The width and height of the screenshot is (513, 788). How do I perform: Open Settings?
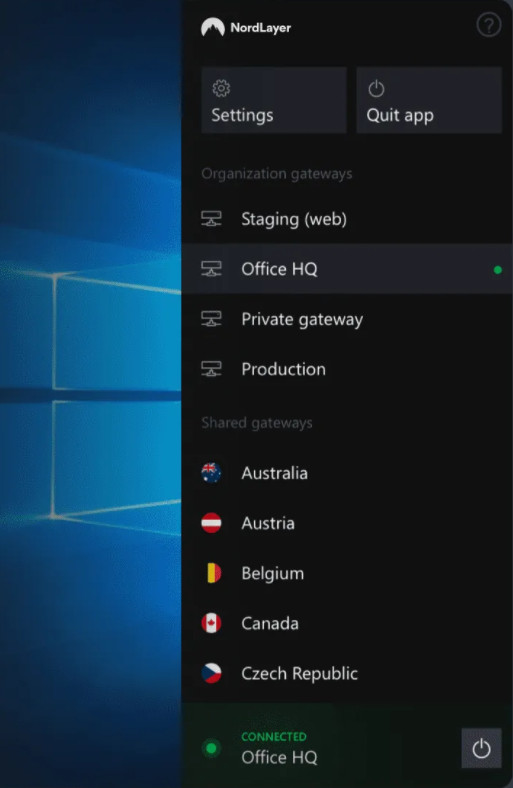(x=274, y=100)
